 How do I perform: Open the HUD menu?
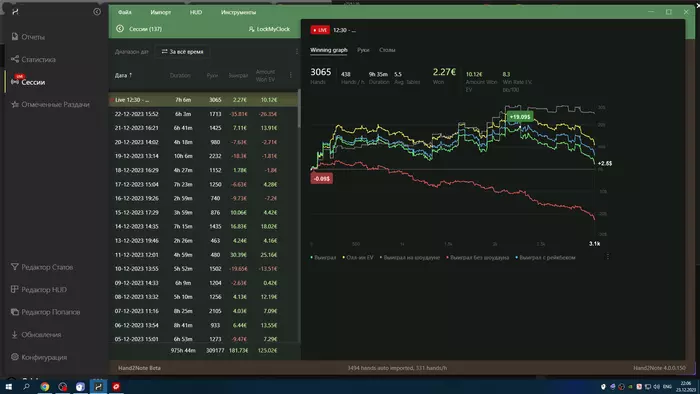pos(196,12)
